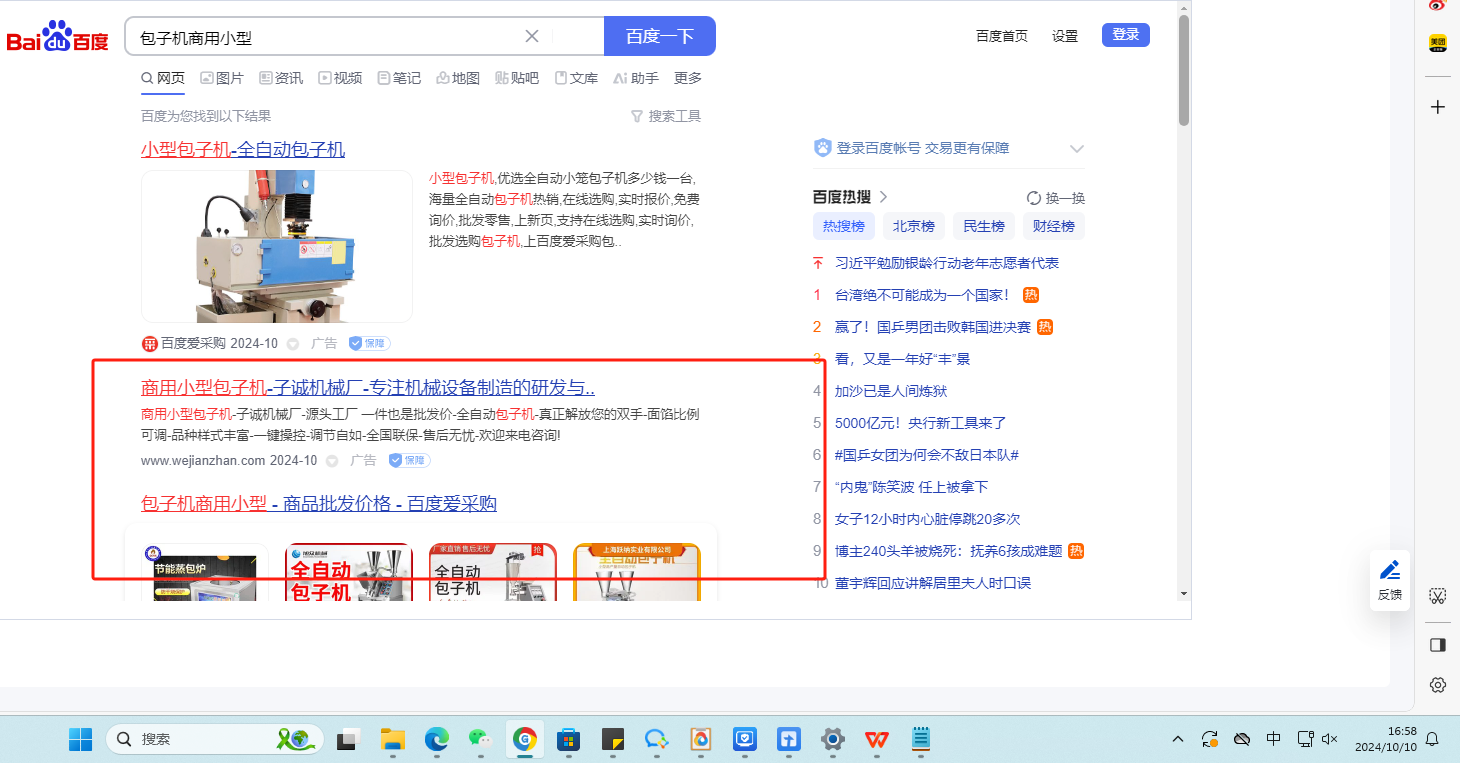Image resolution: width=1460 pixels, height=763 pixels.
Task: Open sidebar settings gear icon
Action: [1438, 685]
